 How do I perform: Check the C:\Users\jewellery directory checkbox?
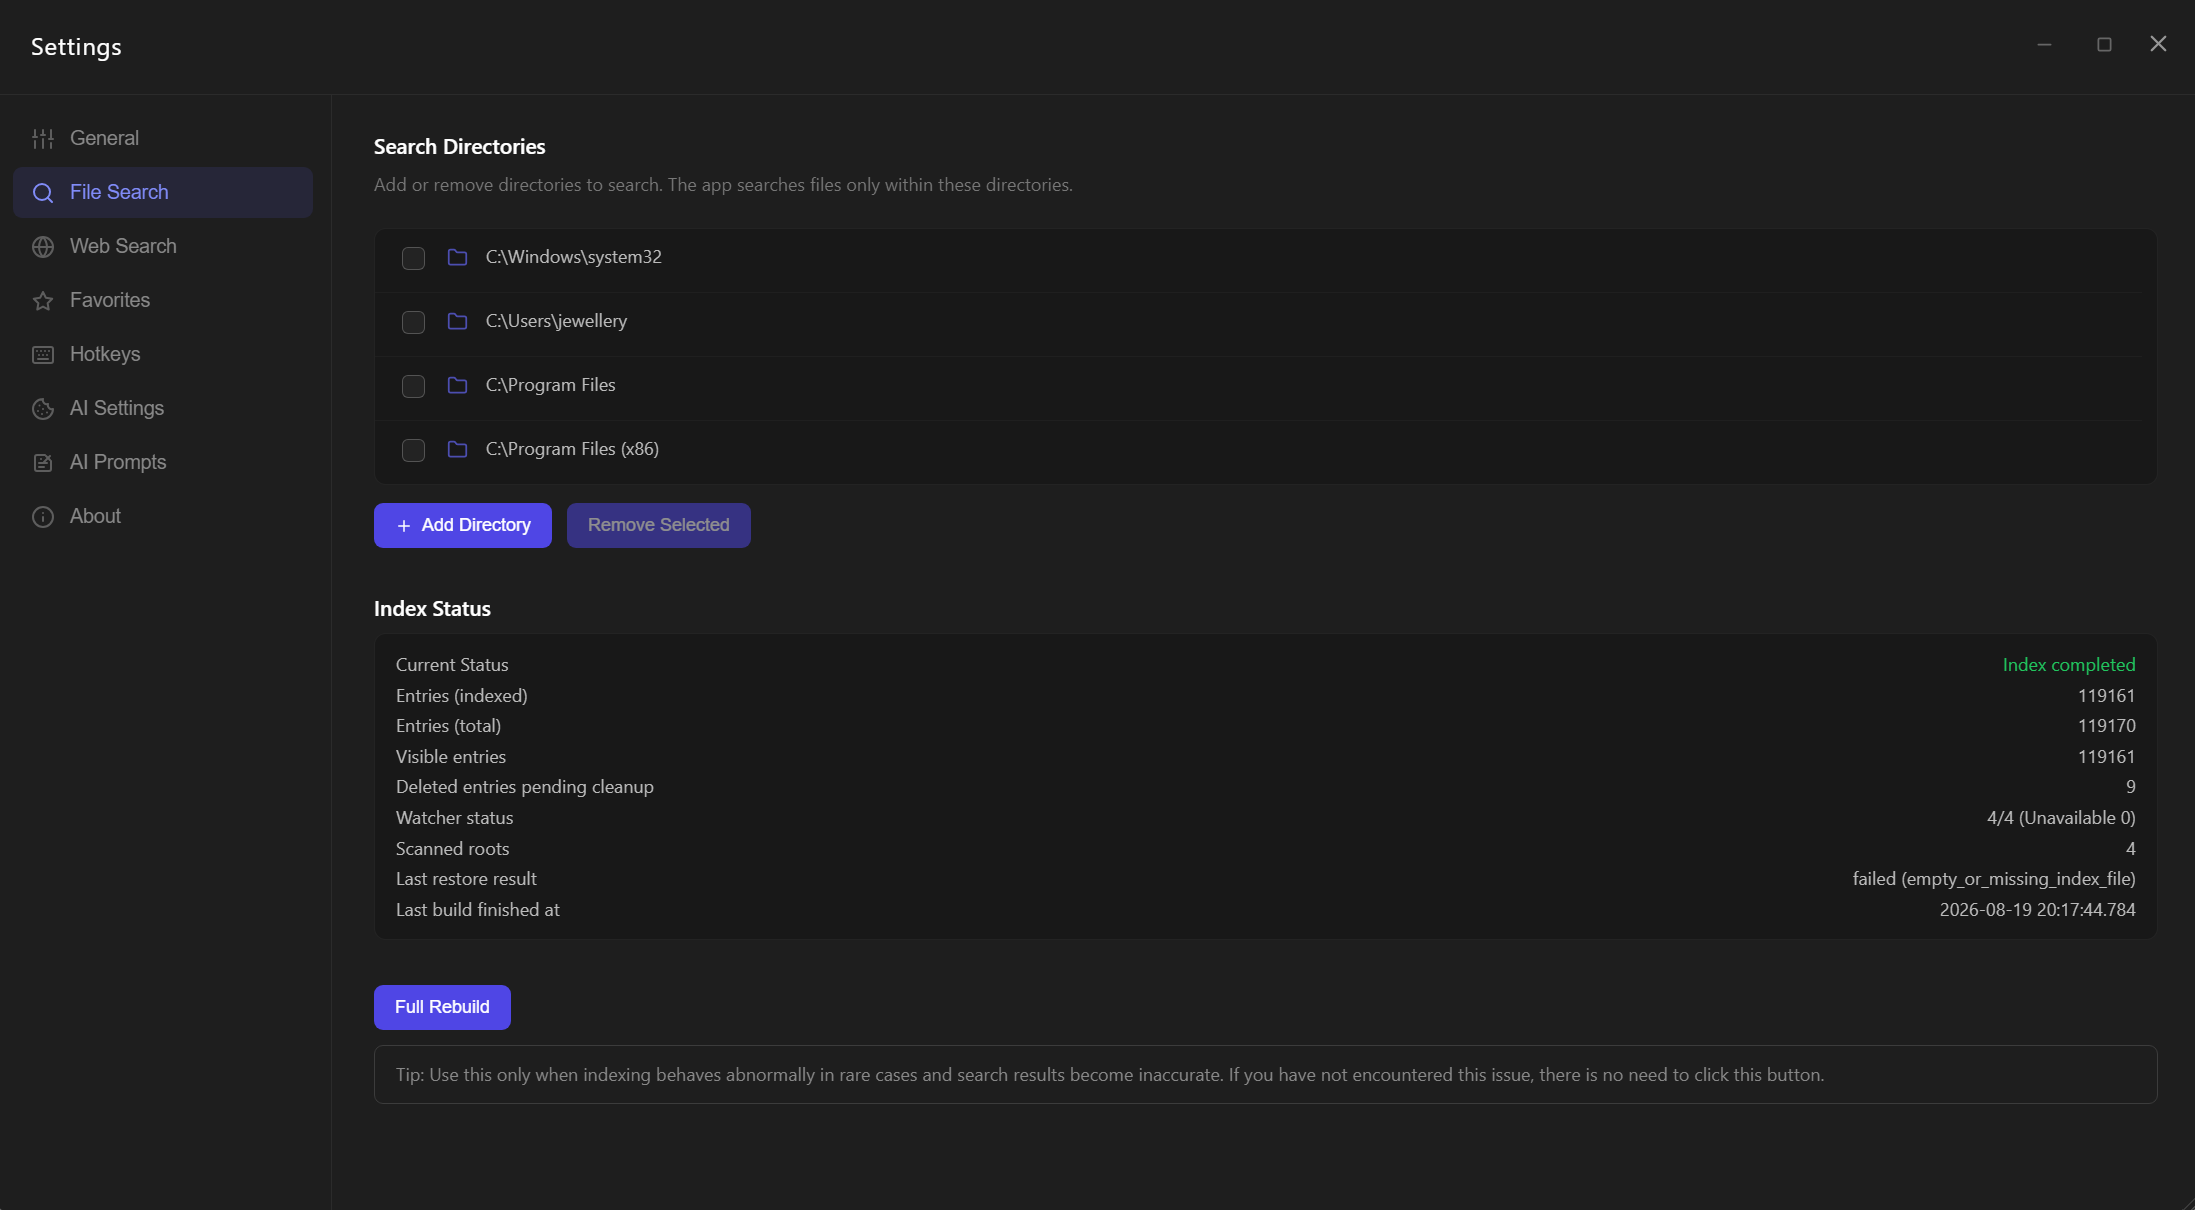click(x=413, y=322)
